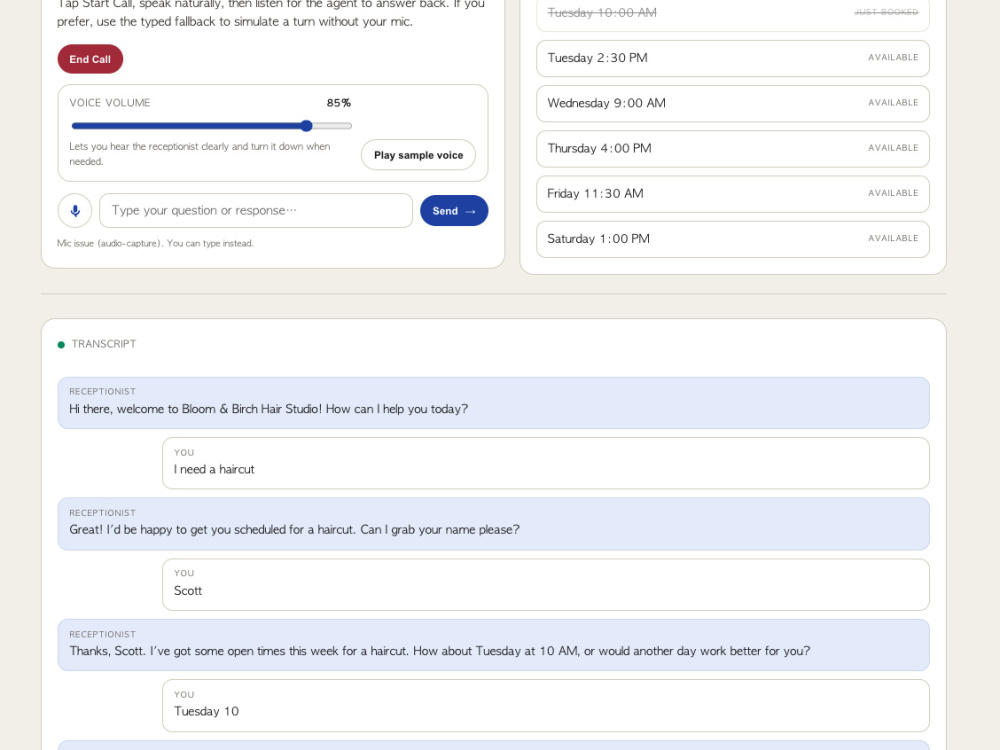The height and width of the screenshot is (750, 1000).
Task: Click the booked Tuesday 10:00 AM slot
Action: click(733, 13)
